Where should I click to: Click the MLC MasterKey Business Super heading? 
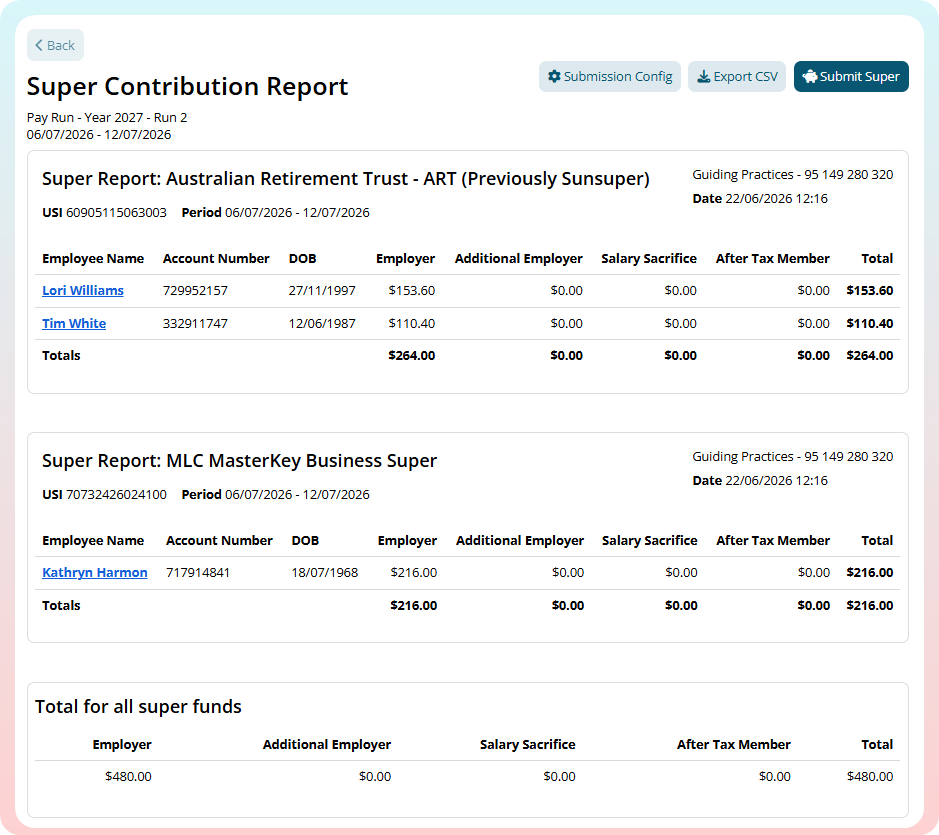click(x=240, y=461)
